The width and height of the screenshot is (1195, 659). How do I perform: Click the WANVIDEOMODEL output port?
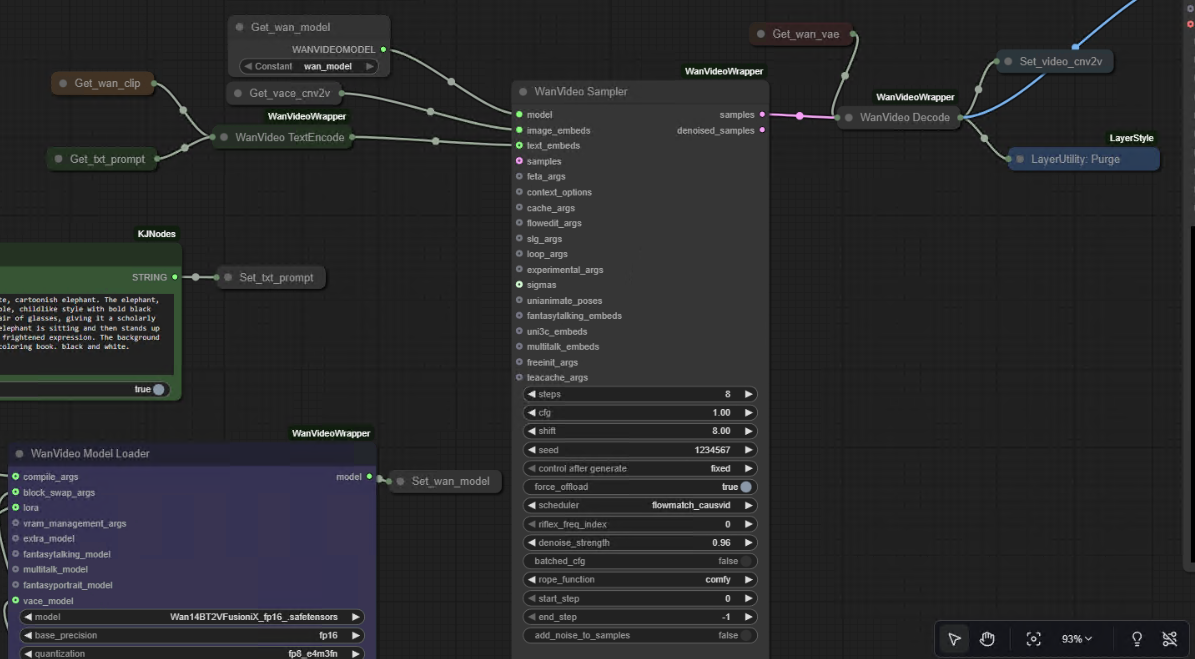click(x=383, y=50)
